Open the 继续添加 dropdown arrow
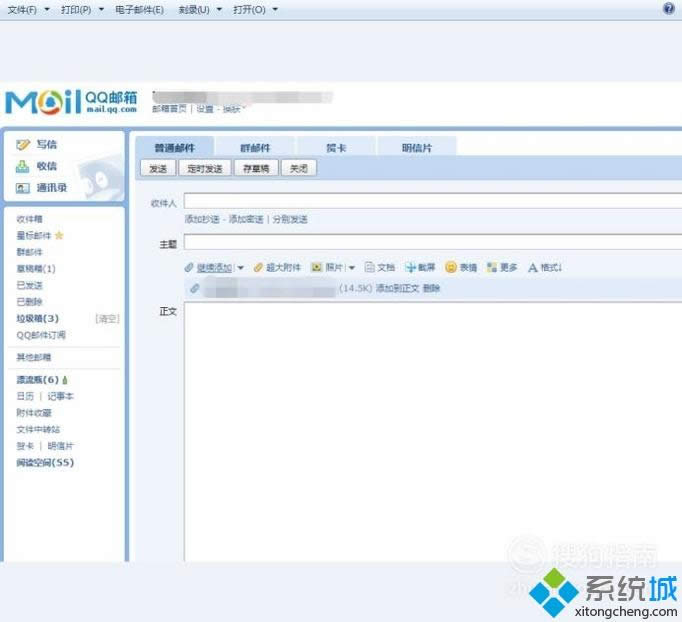The image size is (682, 622). 241,268
